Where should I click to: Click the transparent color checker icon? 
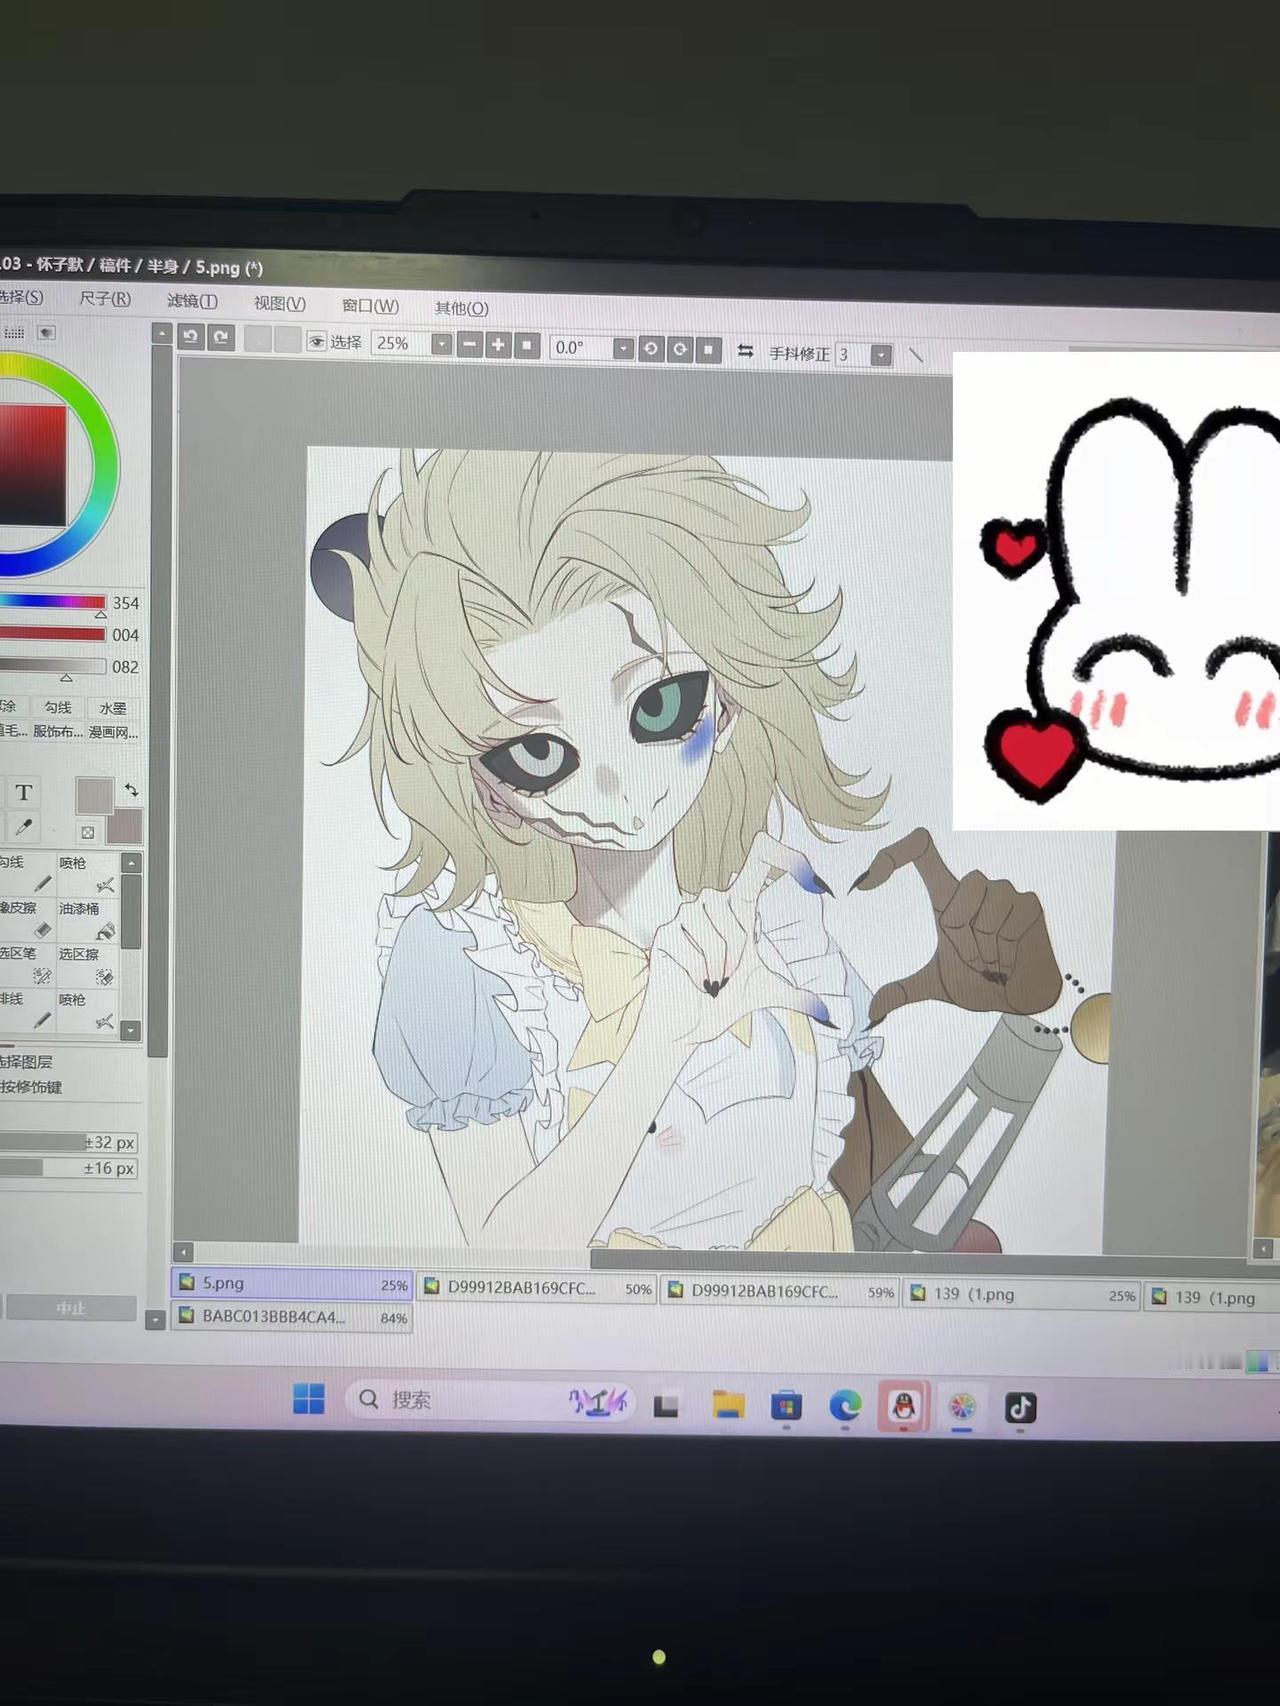tap(88, 832)
